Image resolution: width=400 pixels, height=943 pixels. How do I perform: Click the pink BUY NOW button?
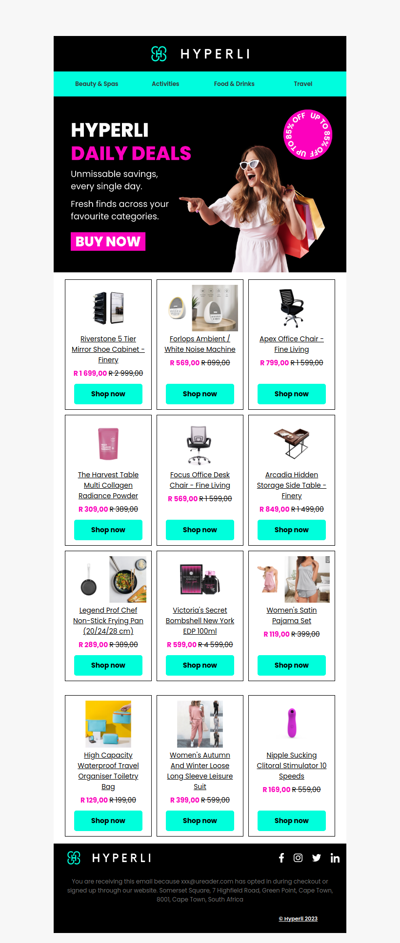pos(108,242)
